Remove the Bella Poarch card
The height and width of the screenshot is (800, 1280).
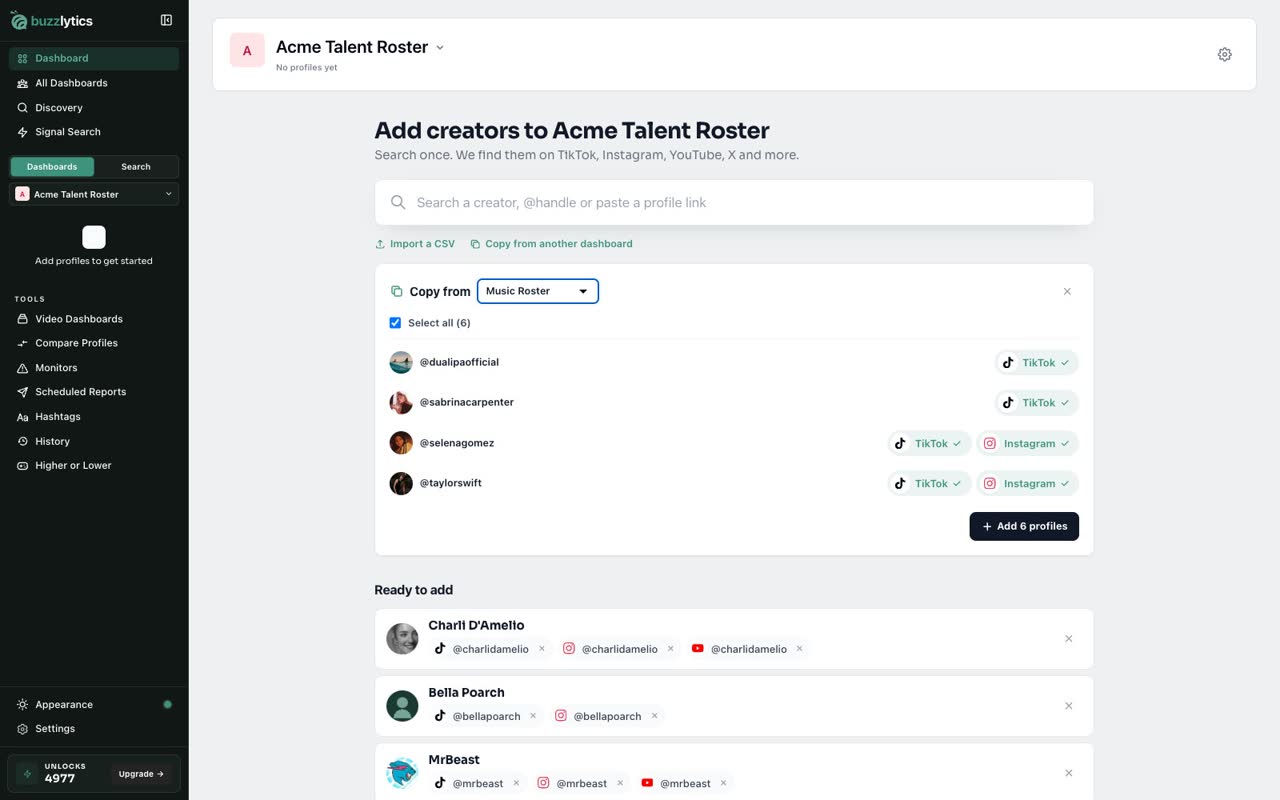[x=1068, y=706]
